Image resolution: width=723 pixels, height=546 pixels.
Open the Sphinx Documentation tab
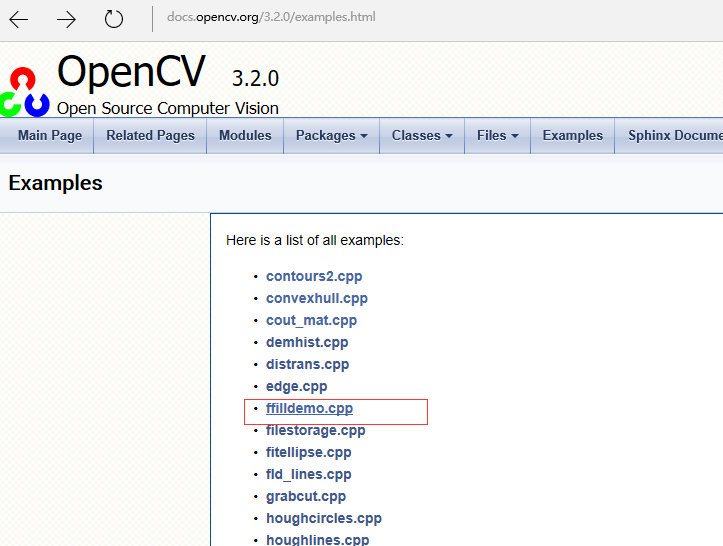coord(672,136)
